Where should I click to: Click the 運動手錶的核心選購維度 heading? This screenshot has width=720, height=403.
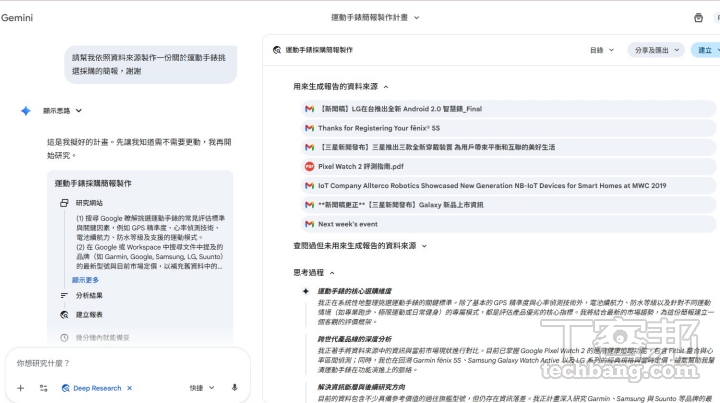(x=354, y=291)
